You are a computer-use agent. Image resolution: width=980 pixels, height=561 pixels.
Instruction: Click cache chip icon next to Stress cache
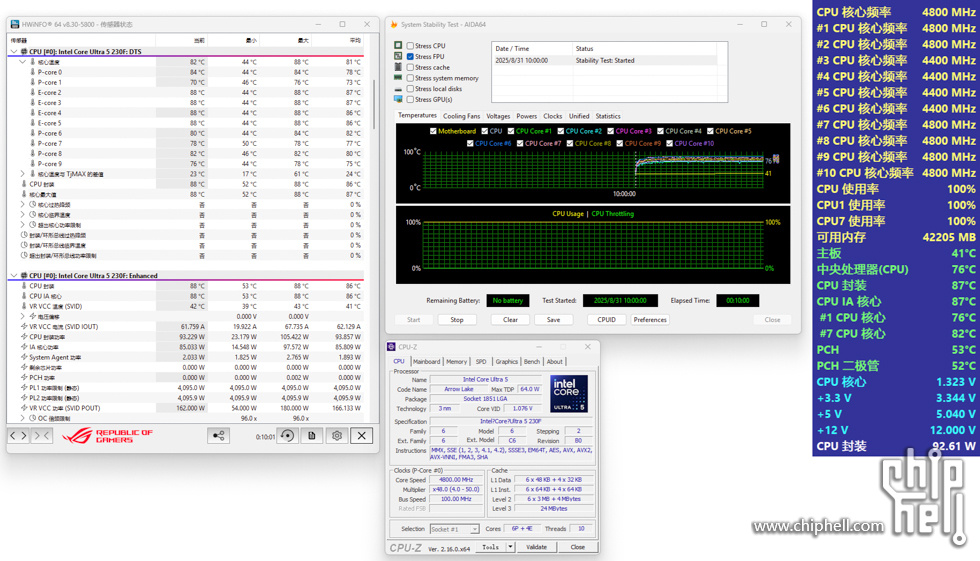point(398,67)
